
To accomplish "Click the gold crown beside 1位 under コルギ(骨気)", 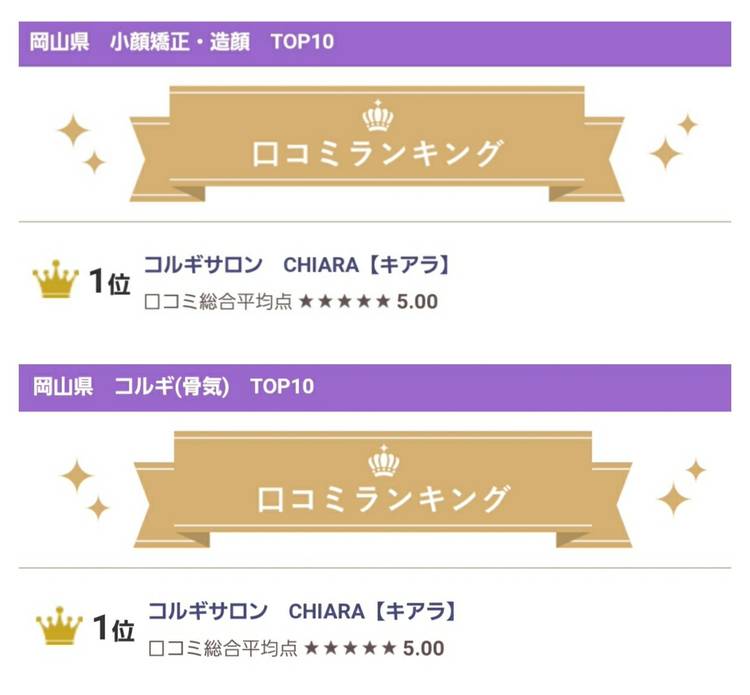I will 59,628.
